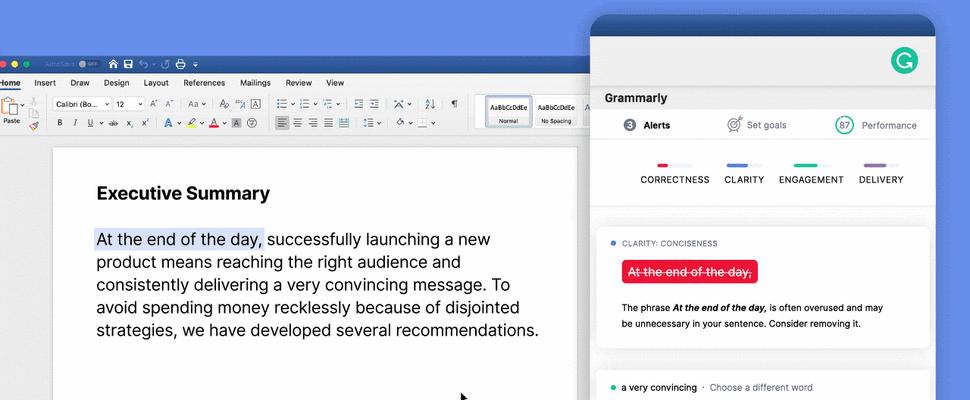The image size is (970, 400).
Task: Increase paragraph indent
Action: pyautogui.click(x=374, y=104)
